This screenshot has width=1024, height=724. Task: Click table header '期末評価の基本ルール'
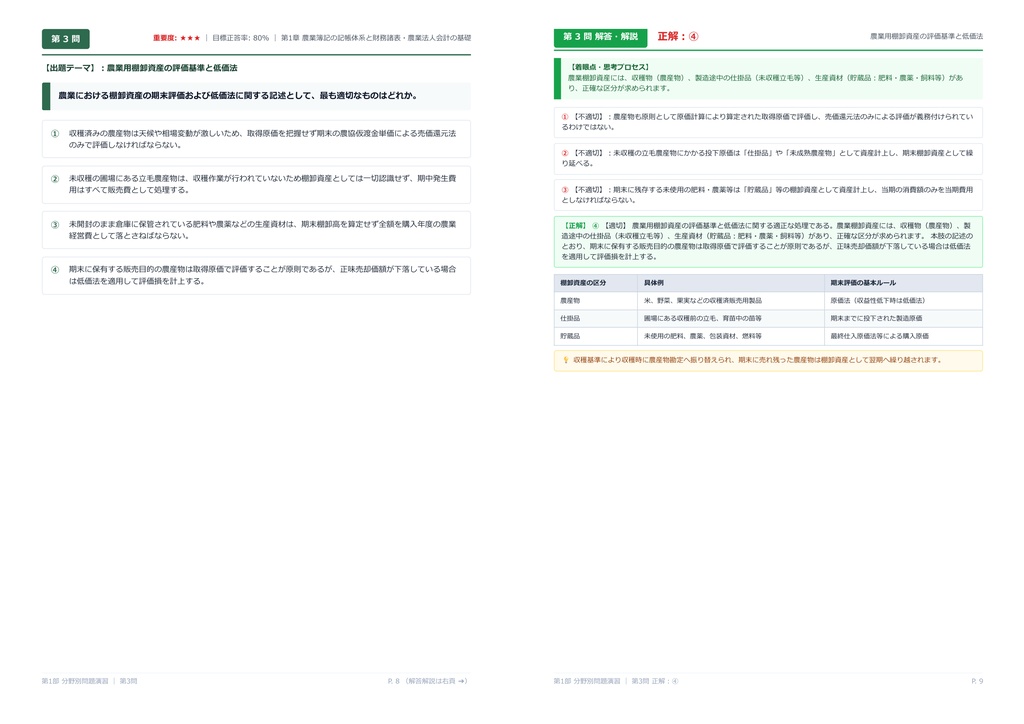point(863,283)
